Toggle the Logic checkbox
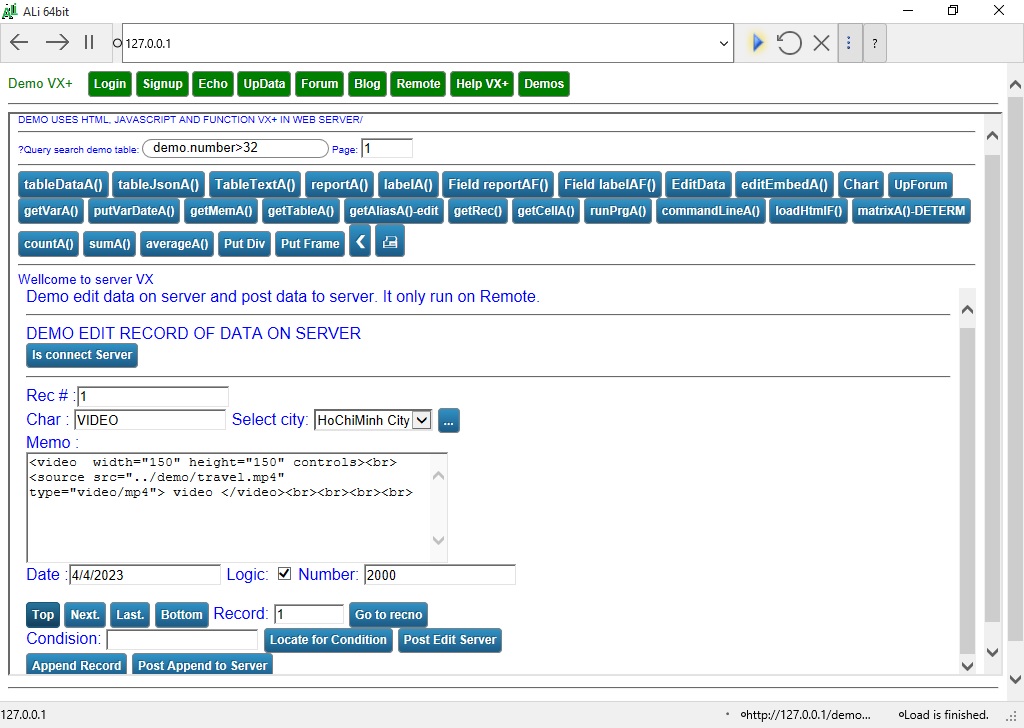Image resolution: width=1024 pixels, height=728 pixels. click(x=284, y=574)
